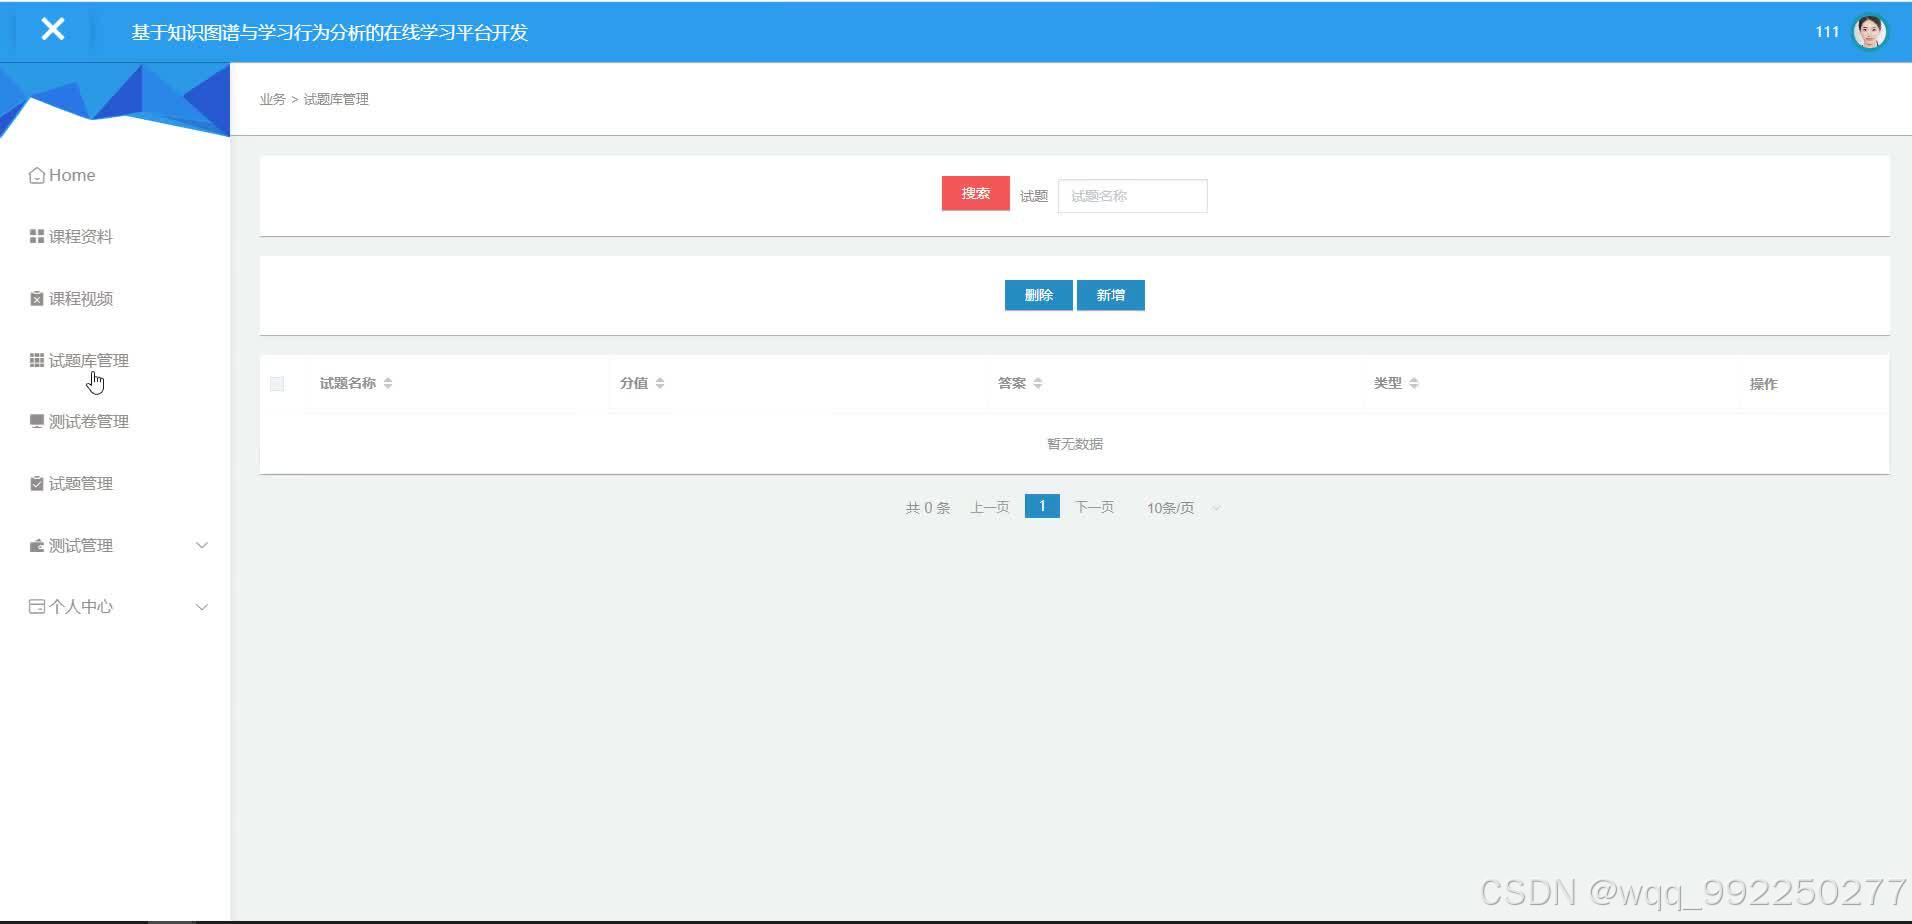Focus the 试题名称 search input field
Viewport: 1912px width, 924px height.
pos(1132,196)
